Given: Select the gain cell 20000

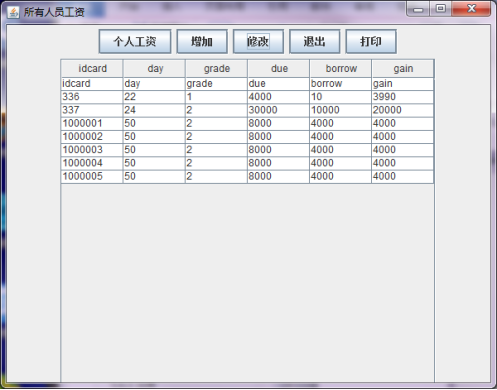Looking at the screenshot, I should 403,110.
